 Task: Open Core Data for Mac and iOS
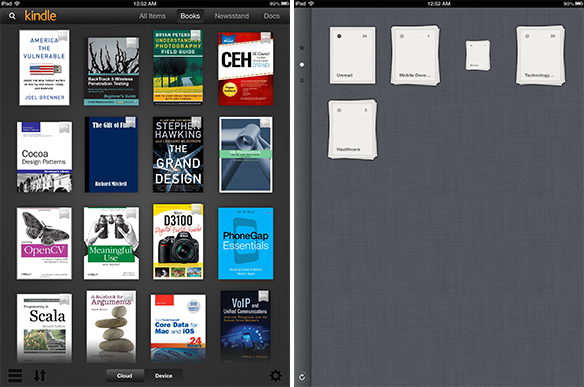(x=178, y=328)
